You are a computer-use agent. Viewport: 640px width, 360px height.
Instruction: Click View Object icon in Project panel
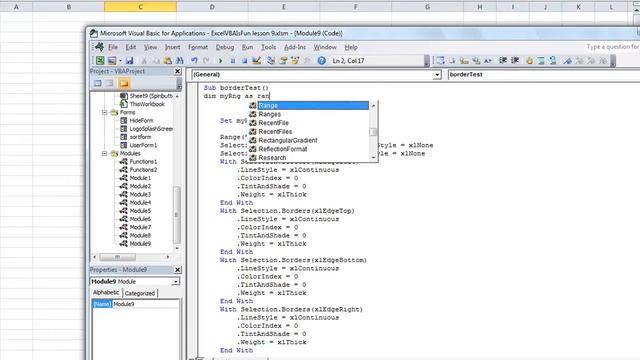109,83
